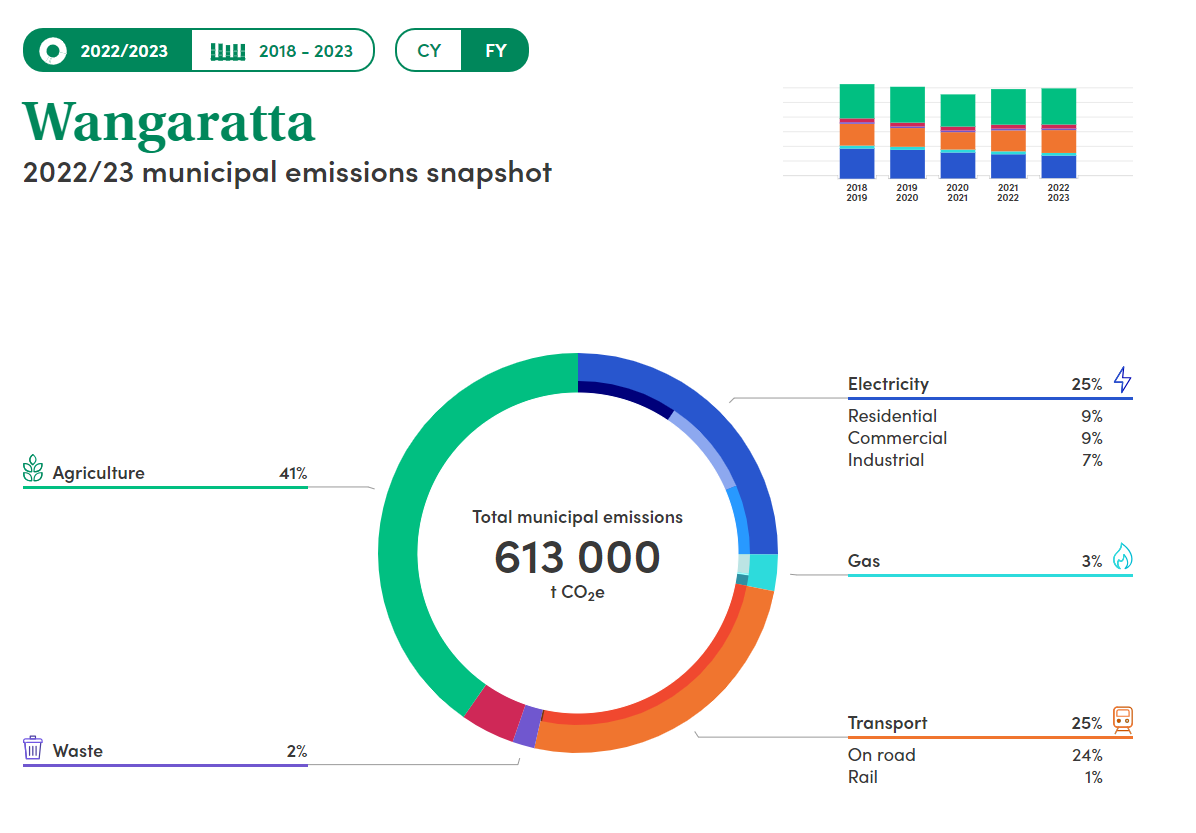Click the Residential electricity row

(x=892, y=416)
